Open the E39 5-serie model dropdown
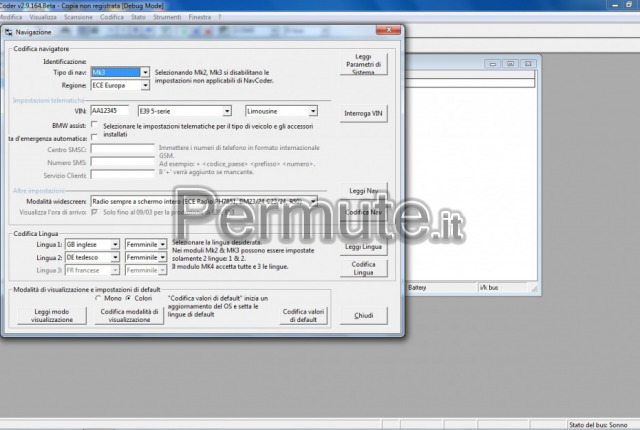 [x=227, y=111]
